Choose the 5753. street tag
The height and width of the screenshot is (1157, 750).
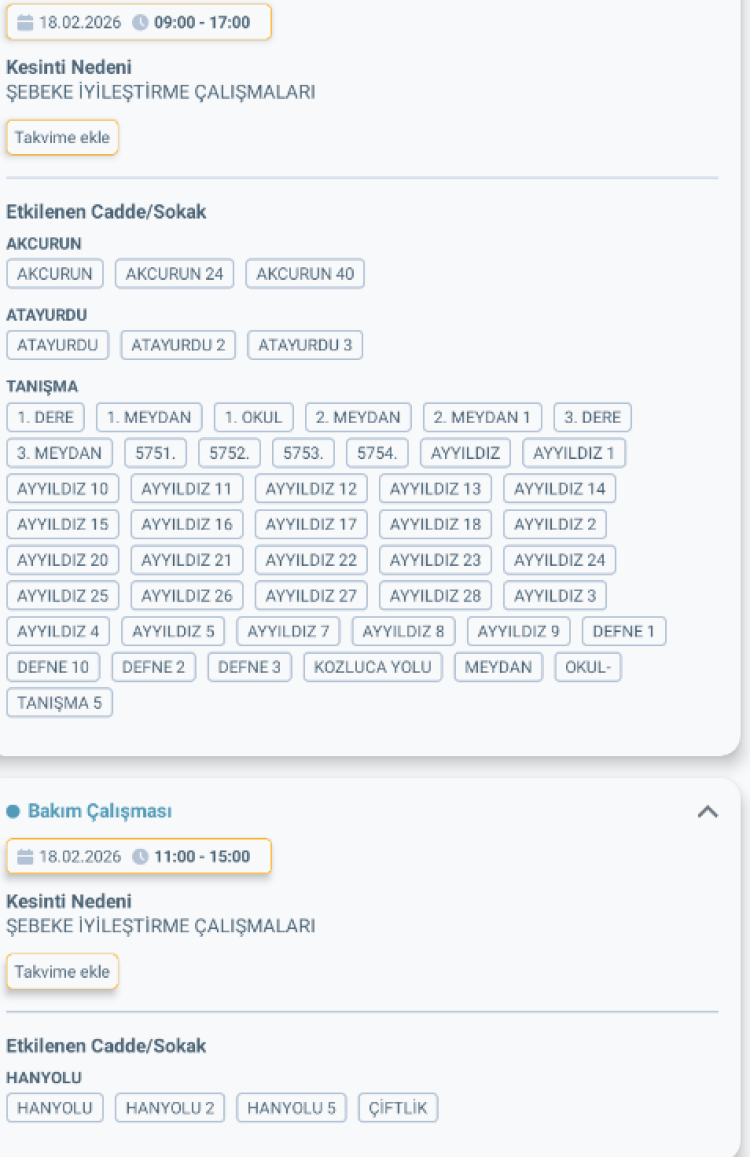(x=303, y=453)
